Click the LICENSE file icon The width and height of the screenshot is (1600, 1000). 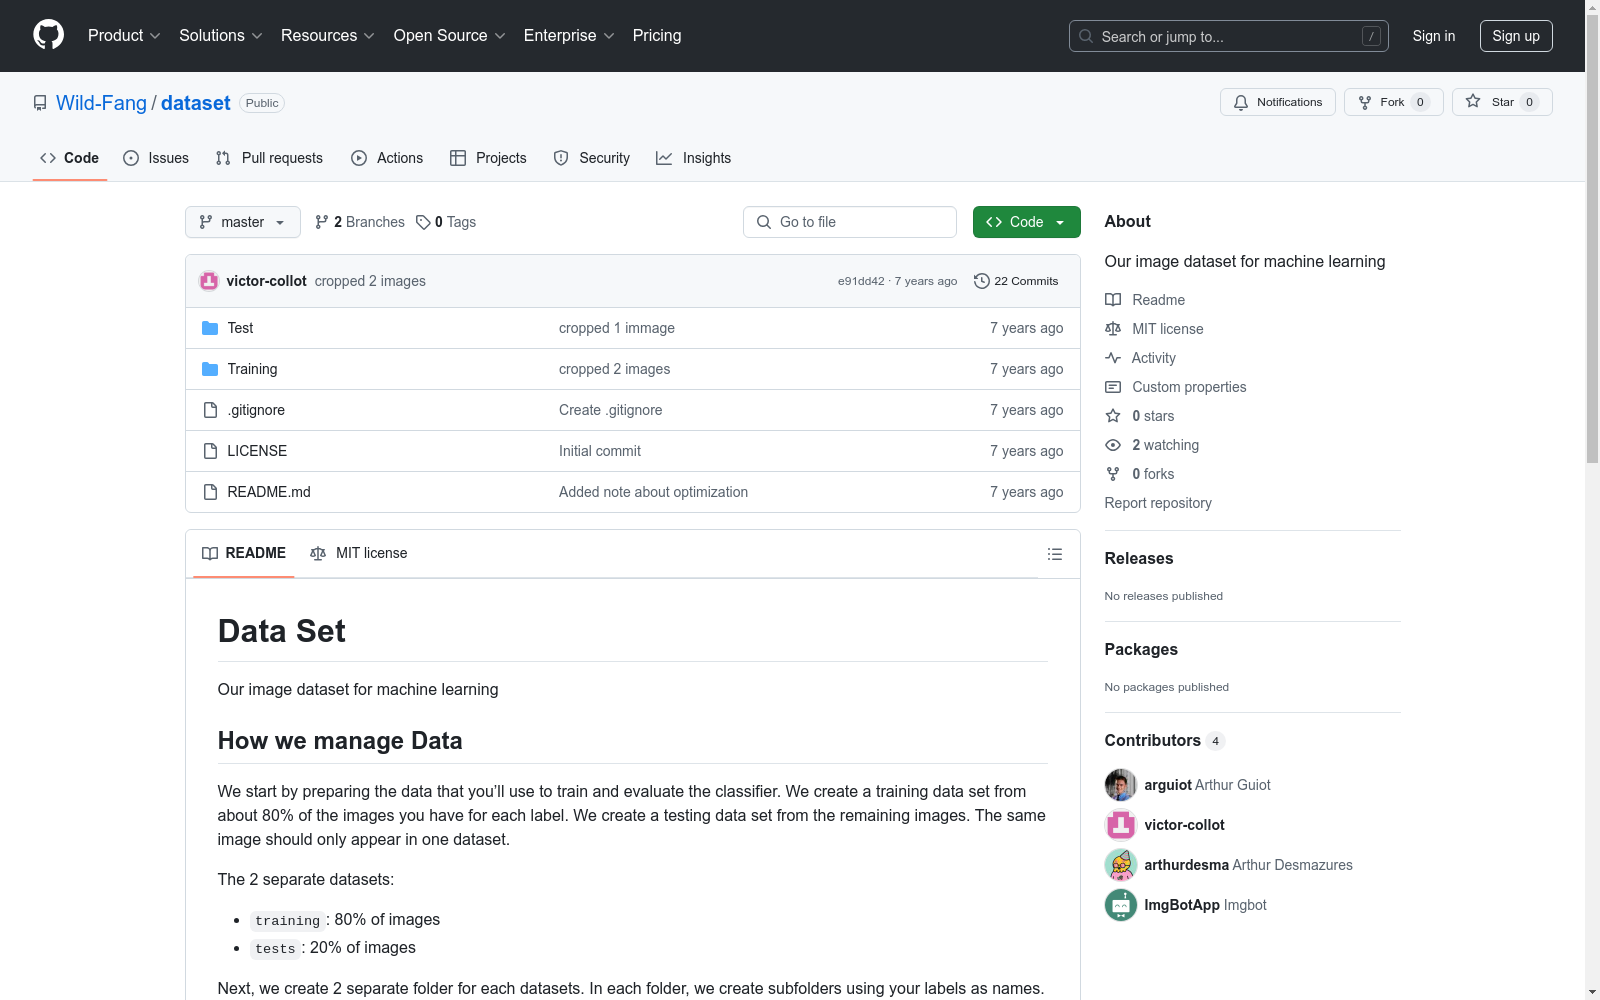[x=210, y=451]
